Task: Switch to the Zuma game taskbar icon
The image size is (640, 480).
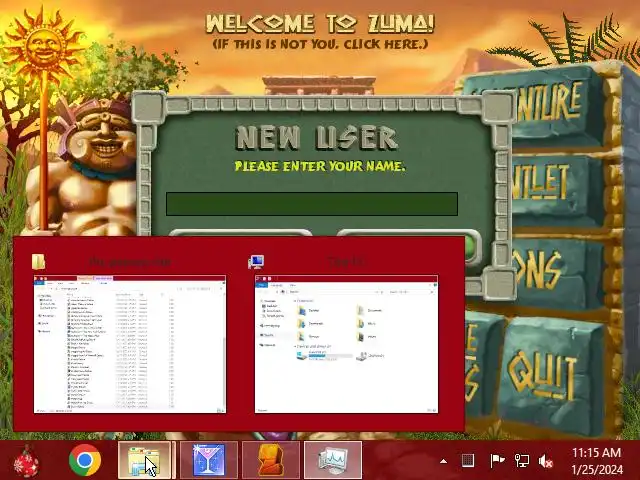Action: (271, 460)
